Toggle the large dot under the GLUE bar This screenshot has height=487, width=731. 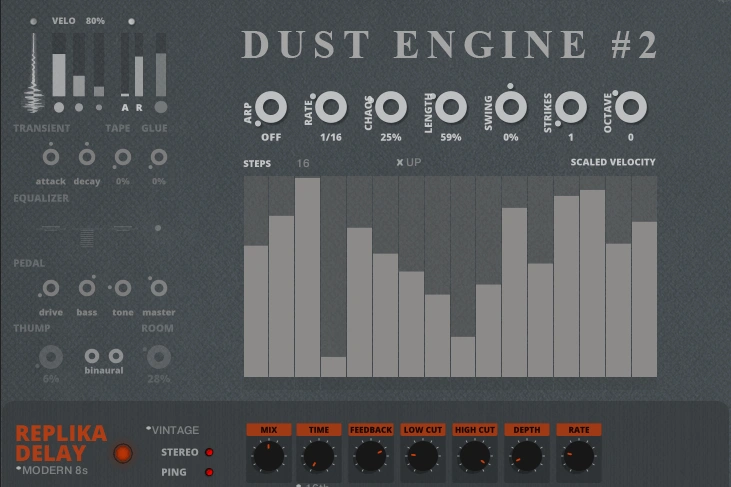point(161,107)
